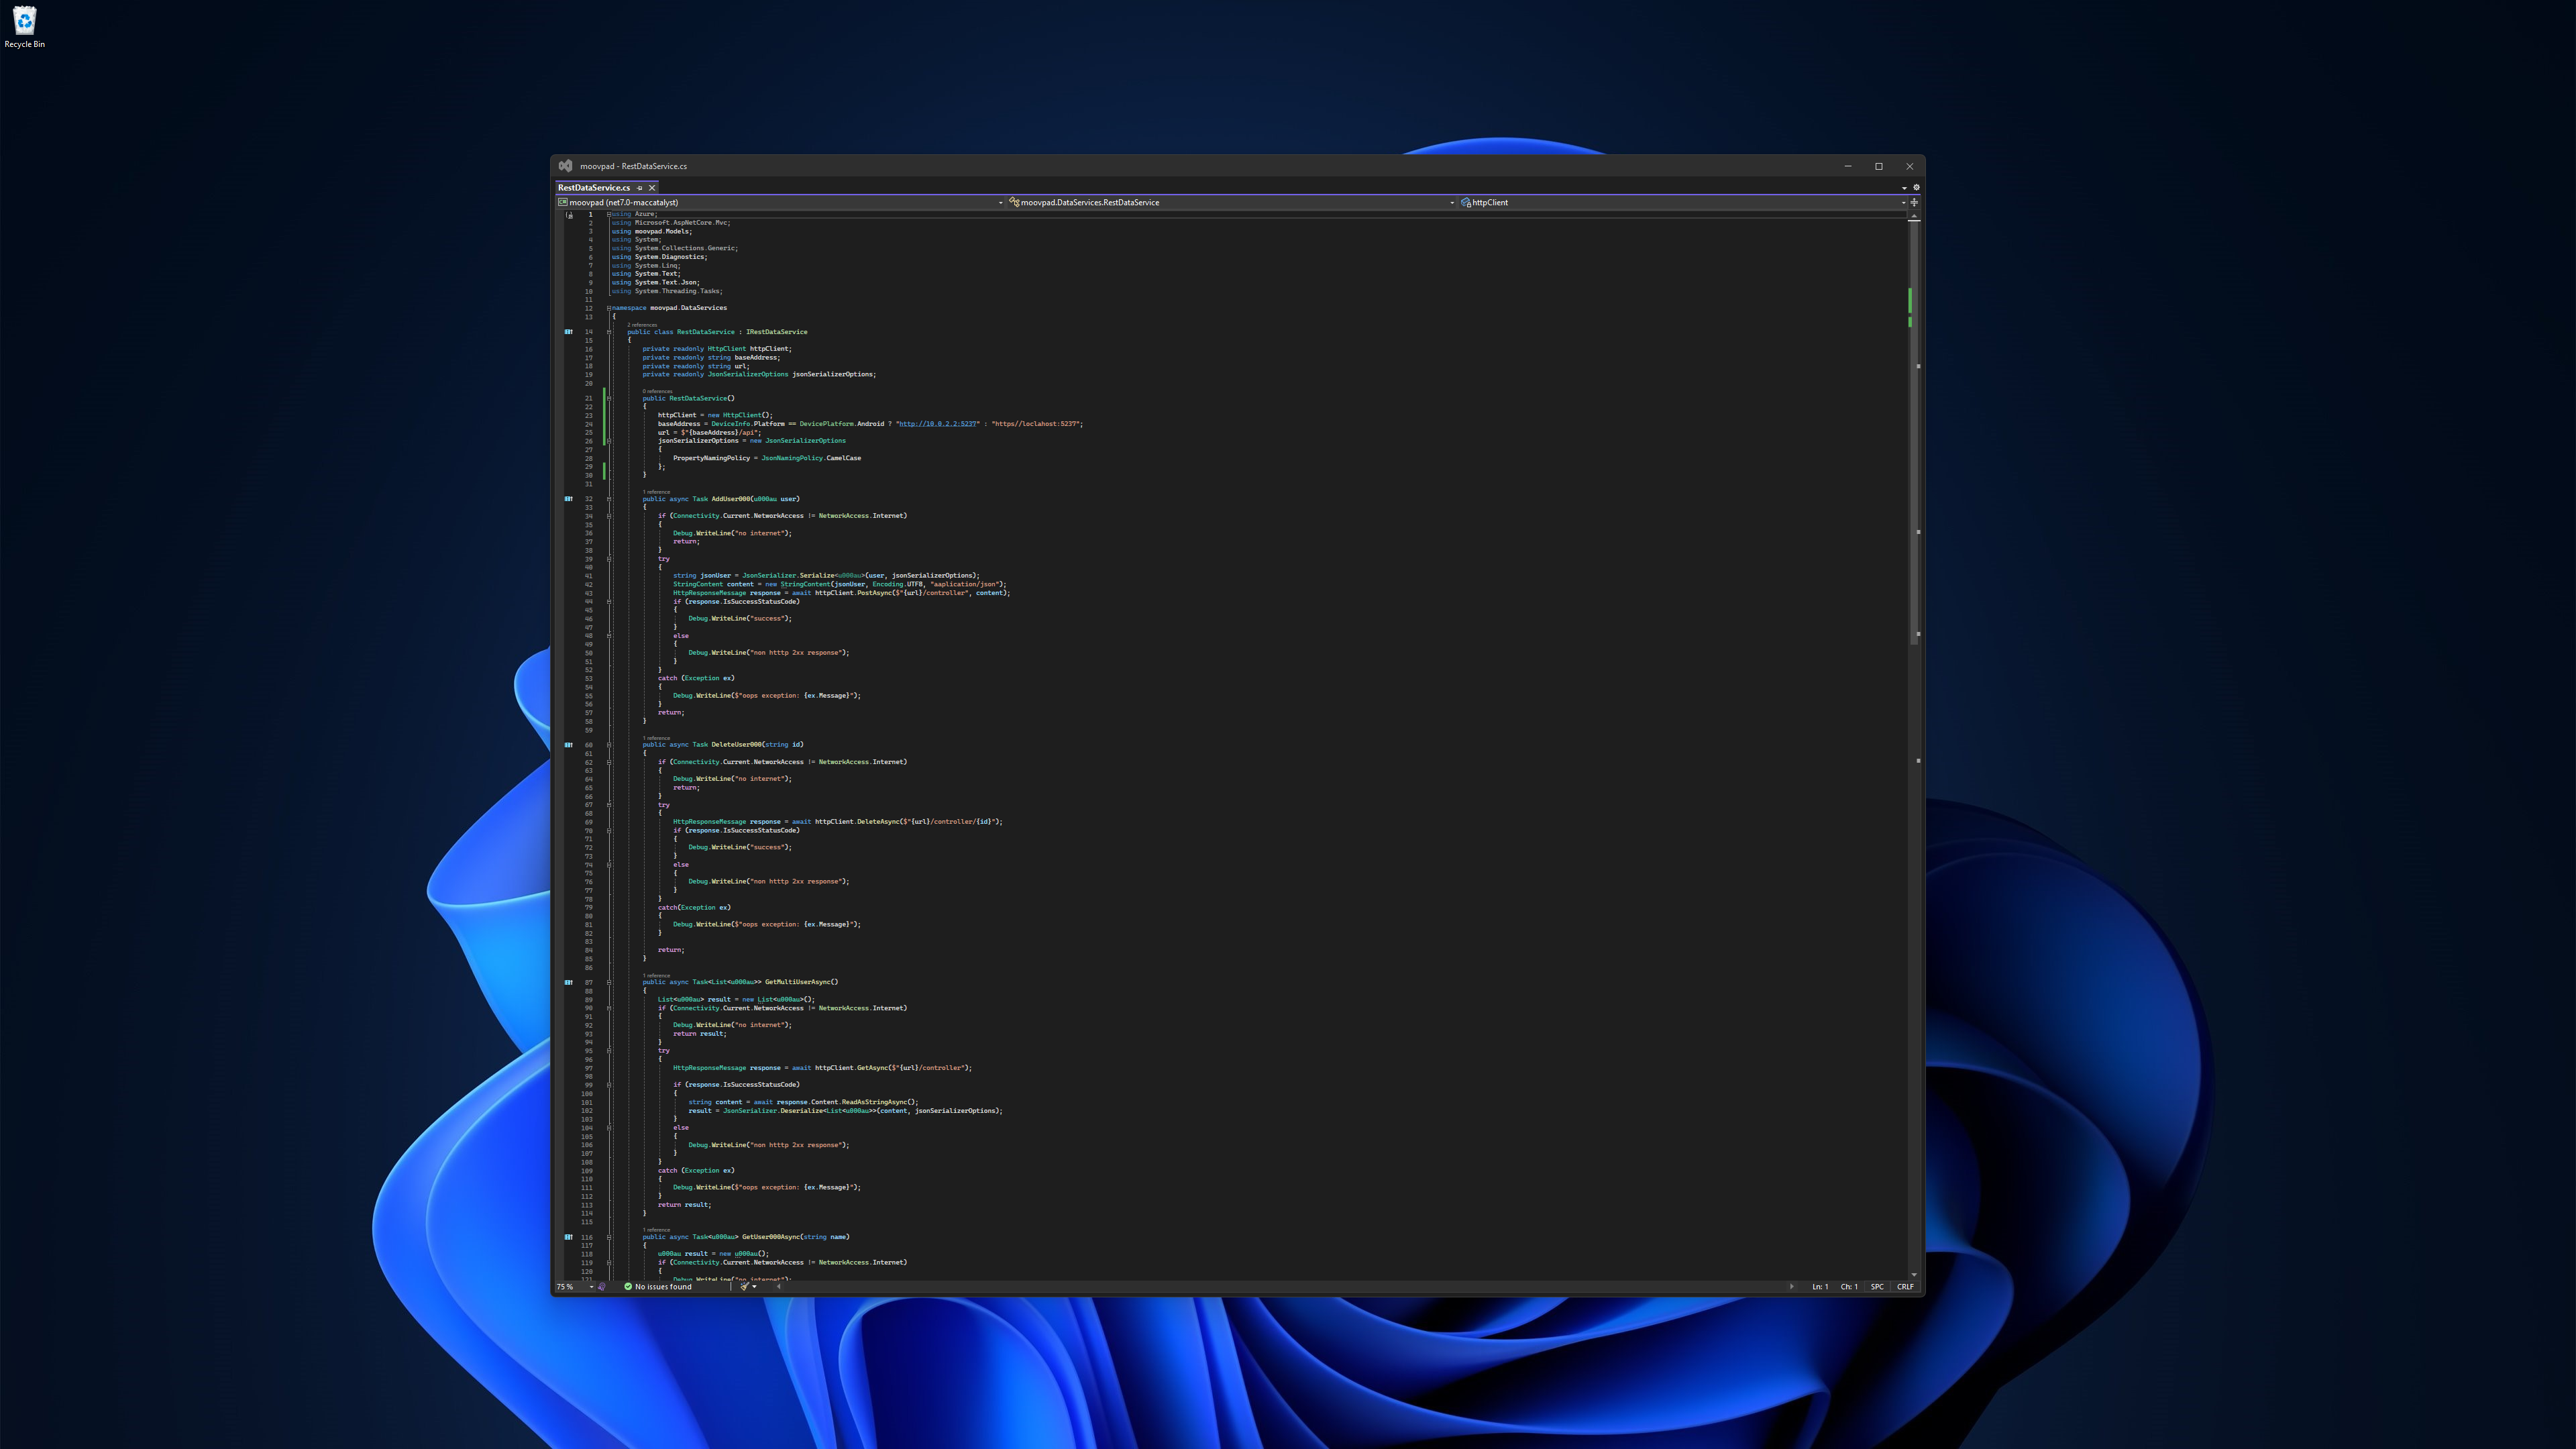This screenshot has width=2576, height=1449.
Task: Click the DeleteAsync call on line 69
Action: pos(878,822)
